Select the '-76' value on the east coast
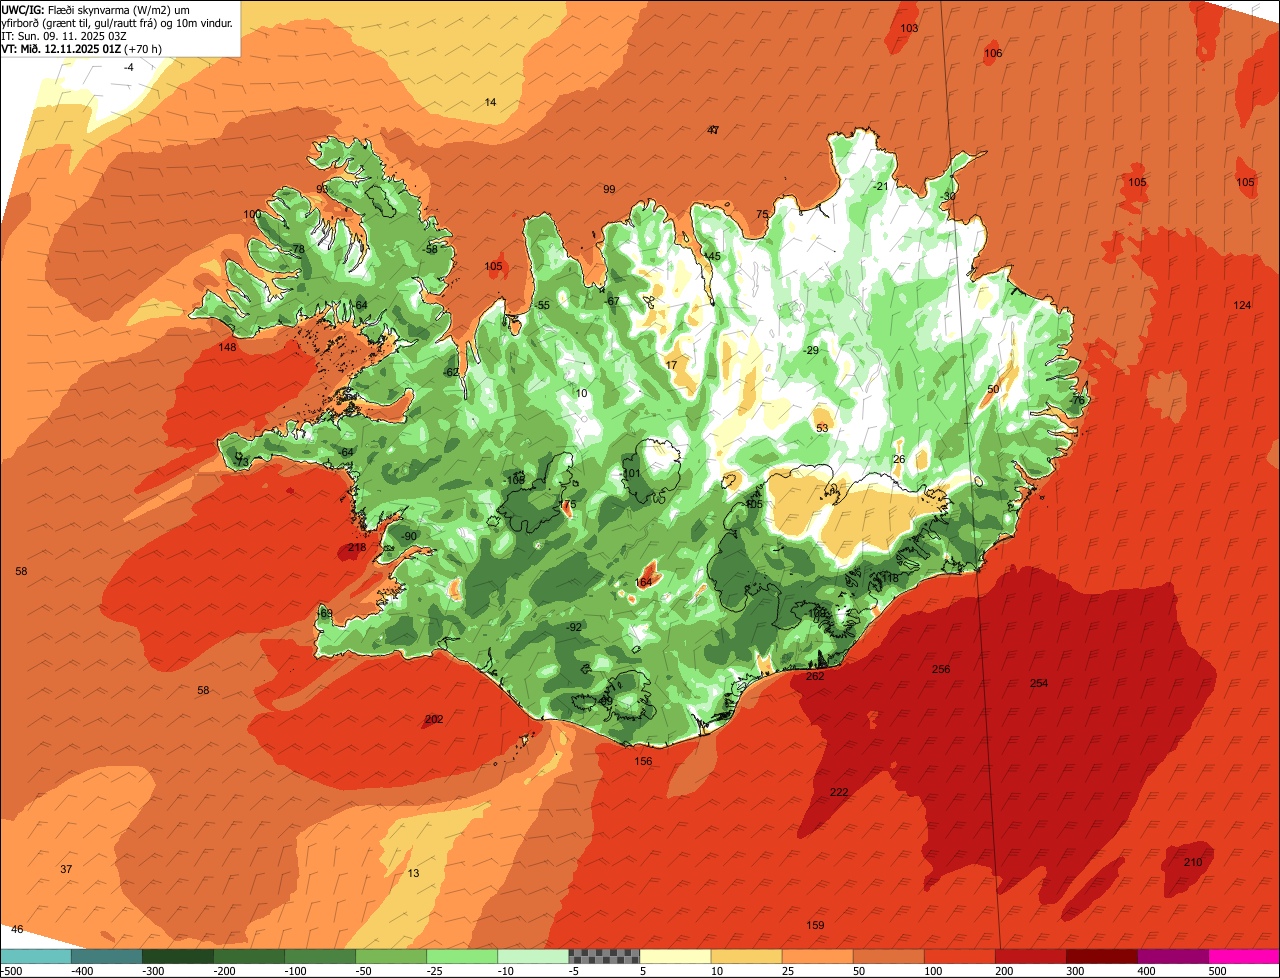1280x978 pixels. pyautogui.click(x=1076, y=400)
